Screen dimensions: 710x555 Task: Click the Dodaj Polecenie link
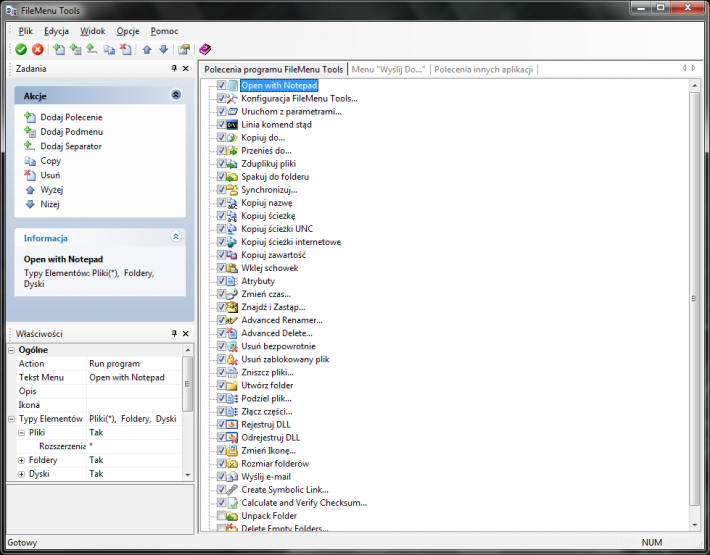[71, 117]
